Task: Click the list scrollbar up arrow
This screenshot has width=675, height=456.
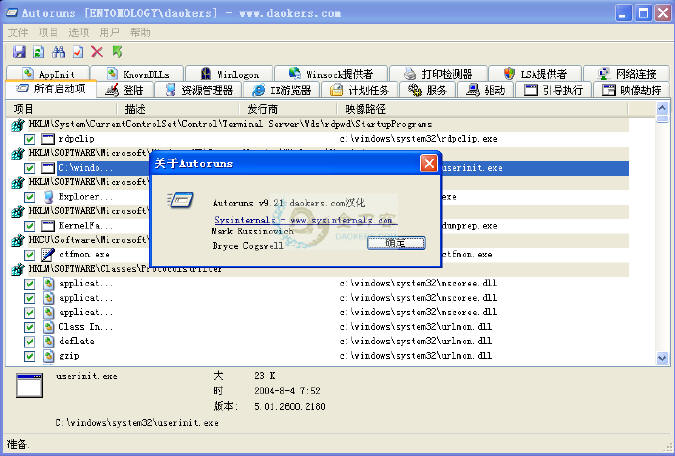Action: pos(662,108)
